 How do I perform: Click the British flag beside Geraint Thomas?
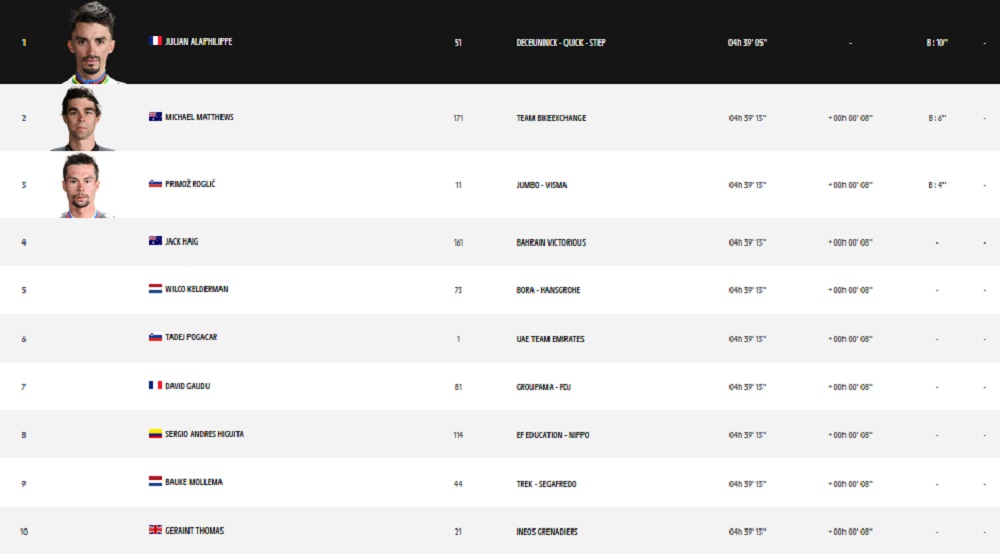pos(155,530)
